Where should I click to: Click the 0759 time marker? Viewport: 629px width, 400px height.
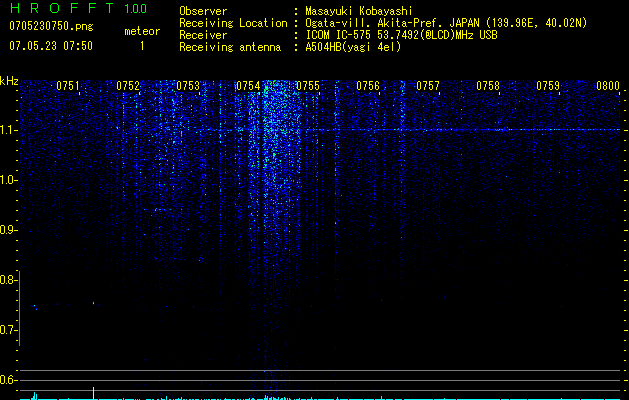click(x=548, y=86)
